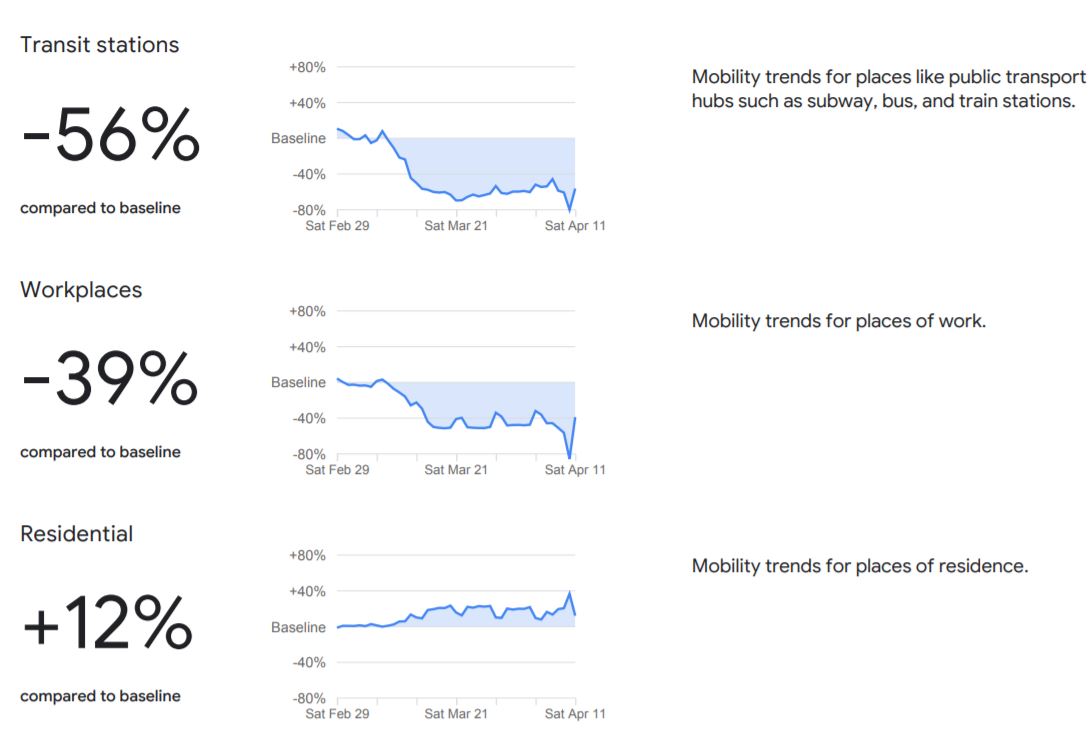
Task: Click Sat Feb 29 on Transit chart axis
Action: tap(338, 226)
